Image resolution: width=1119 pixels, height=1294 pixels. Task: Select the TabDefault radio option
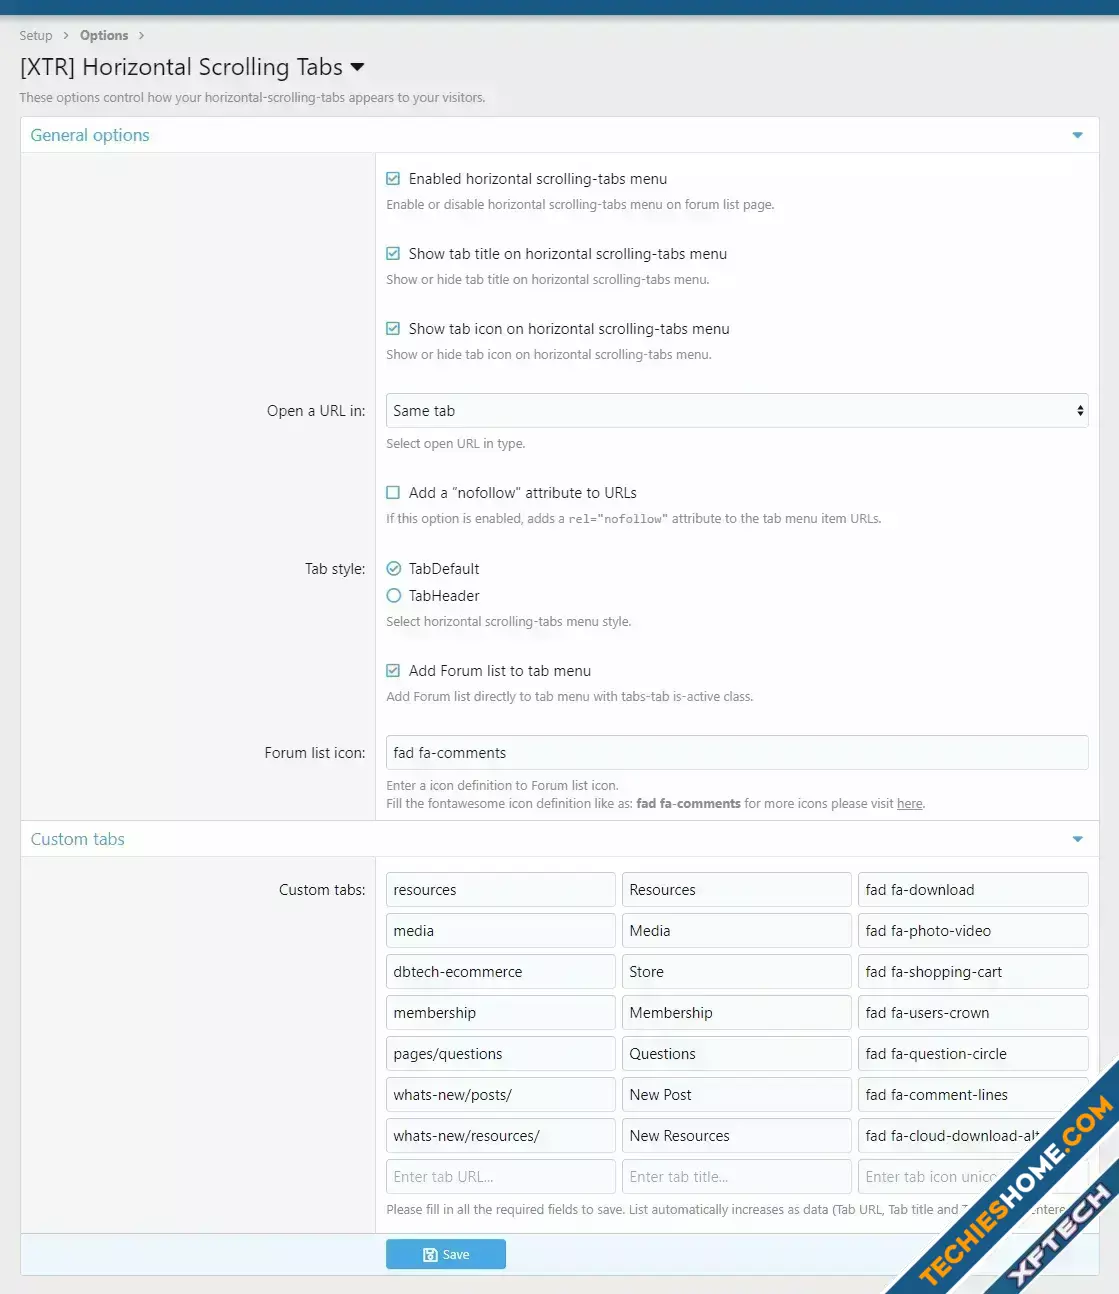pos(393,569)
